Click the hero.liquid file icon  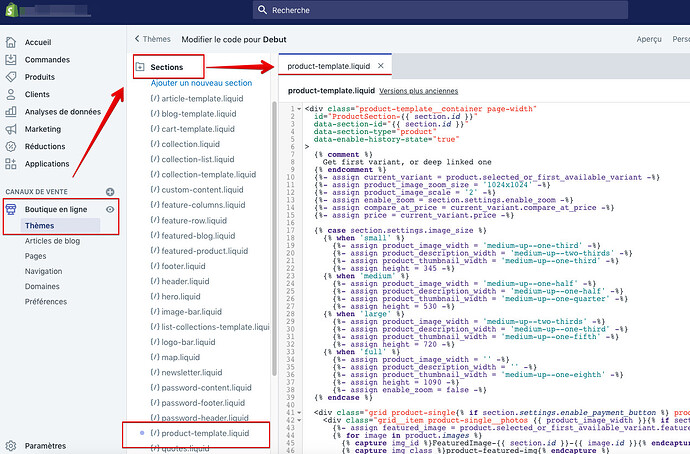[x=154, y=297]
